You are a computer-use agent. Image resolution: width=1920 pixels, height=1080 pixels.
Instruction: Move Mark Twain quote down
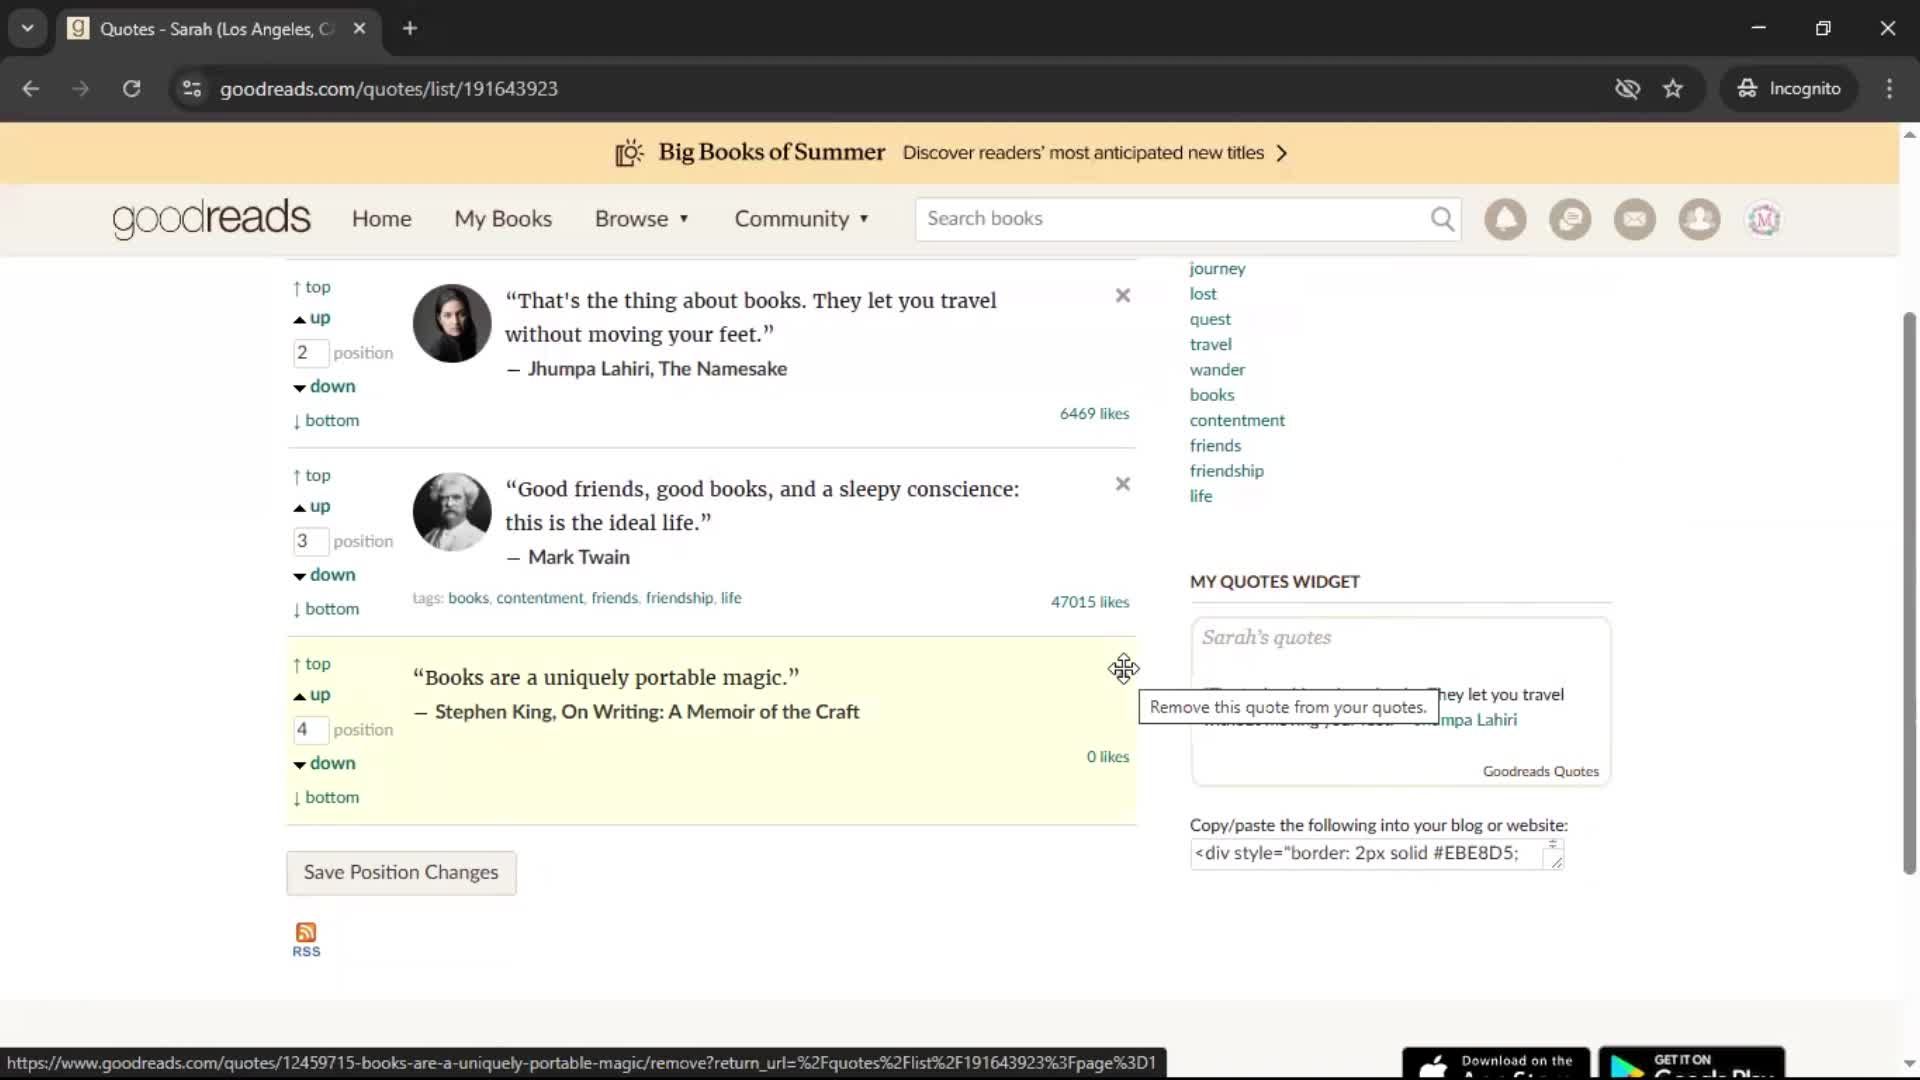click(324, 575)
